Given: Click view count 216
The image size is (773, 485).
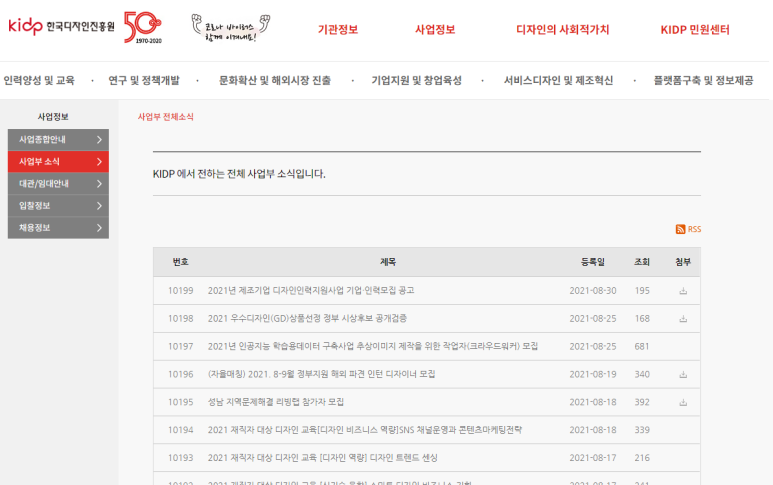Looking at the screenshot, I should (x=642, y=458).
